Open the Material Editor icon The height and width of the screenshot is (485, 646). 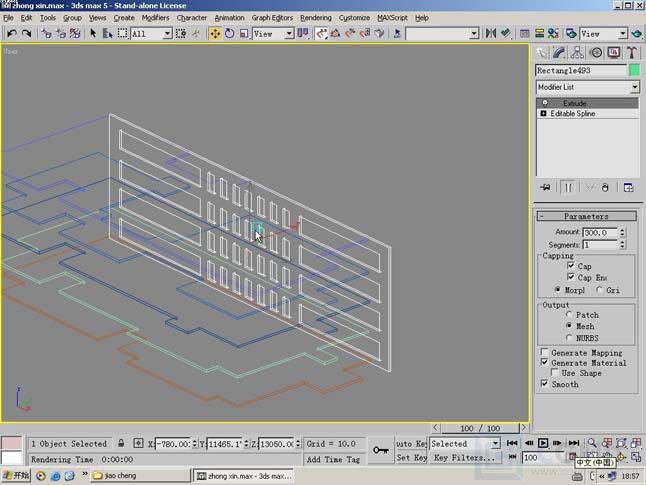[553, 33]
